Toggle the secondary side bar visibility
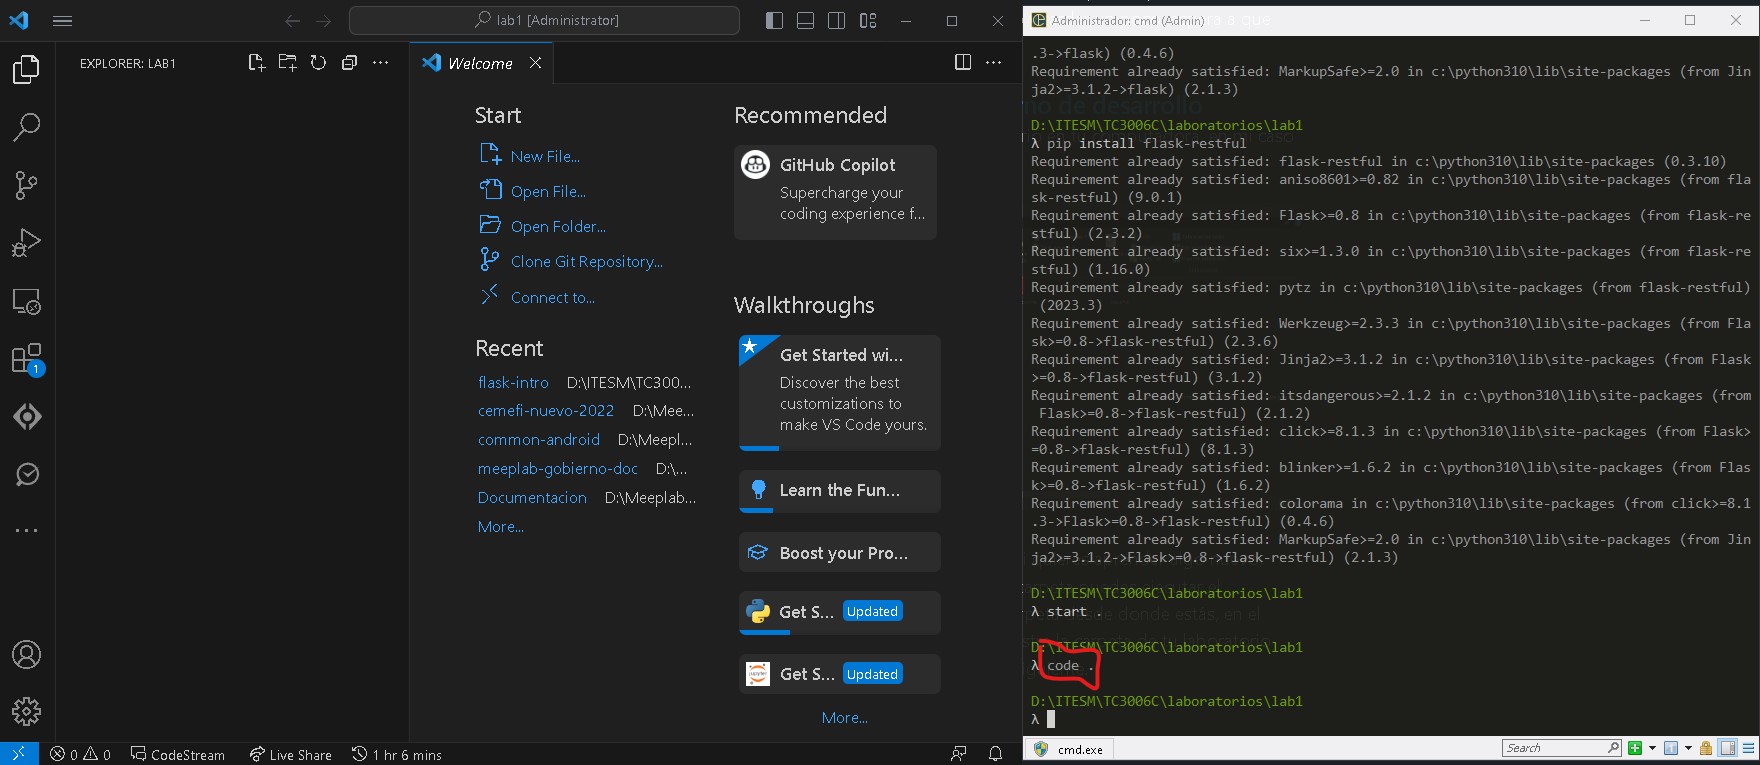Screen dimensions: 1760x765 point(836,21)
